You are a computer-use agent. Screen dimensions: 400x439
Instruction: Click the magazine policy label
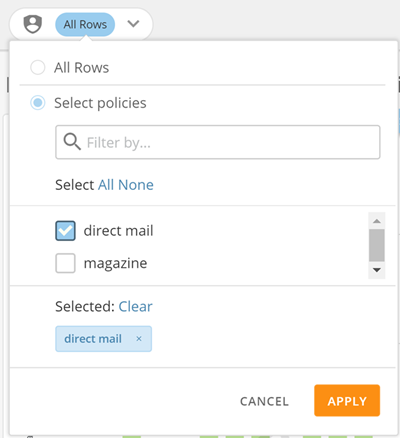pos(115,263)
